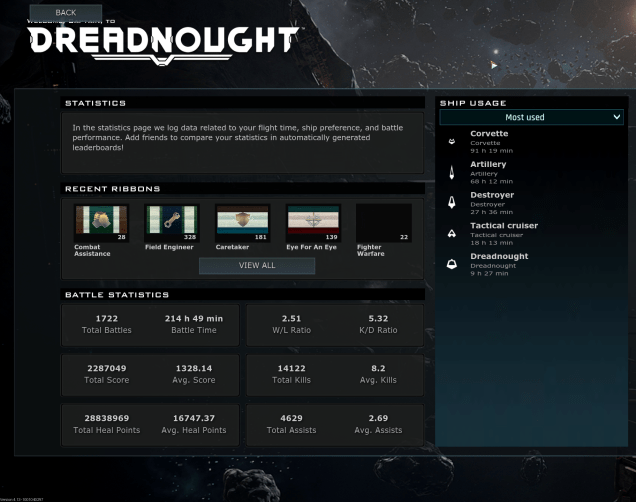Click VIEW ALL ribbons button
636x502 pixels.
point(257,266)
